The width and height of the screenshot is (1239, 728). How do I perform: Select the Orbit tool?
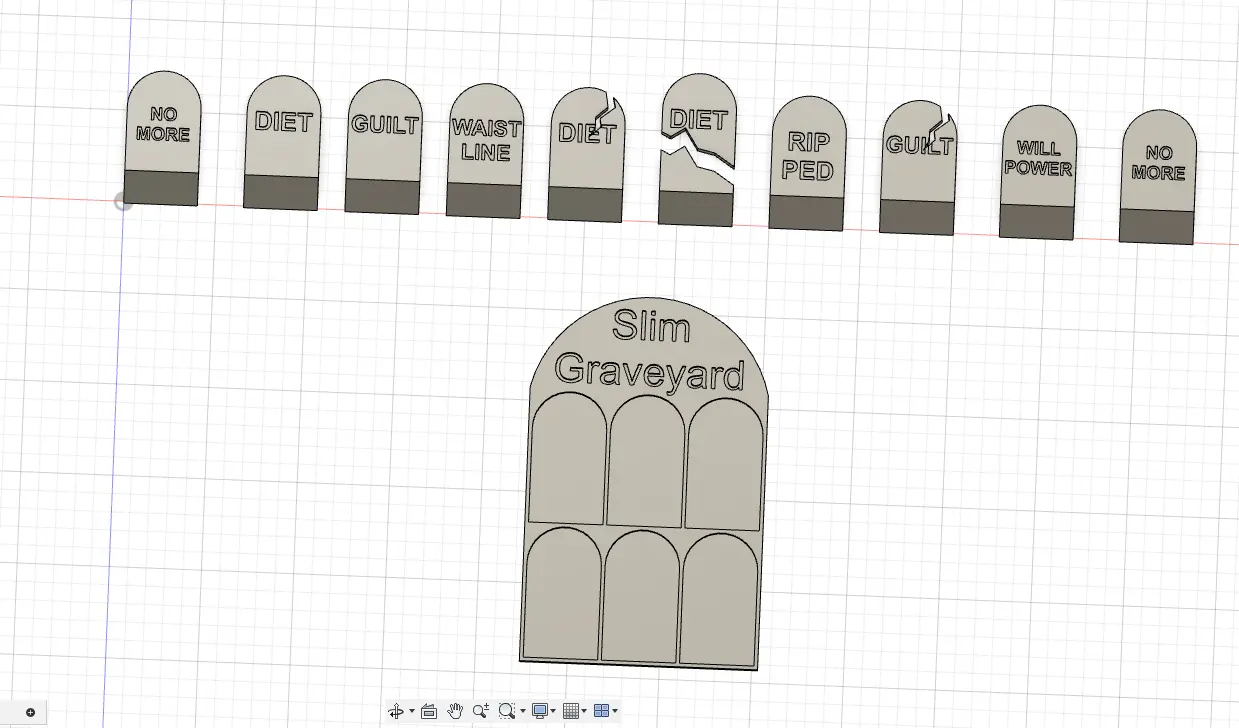click(396, 711)
